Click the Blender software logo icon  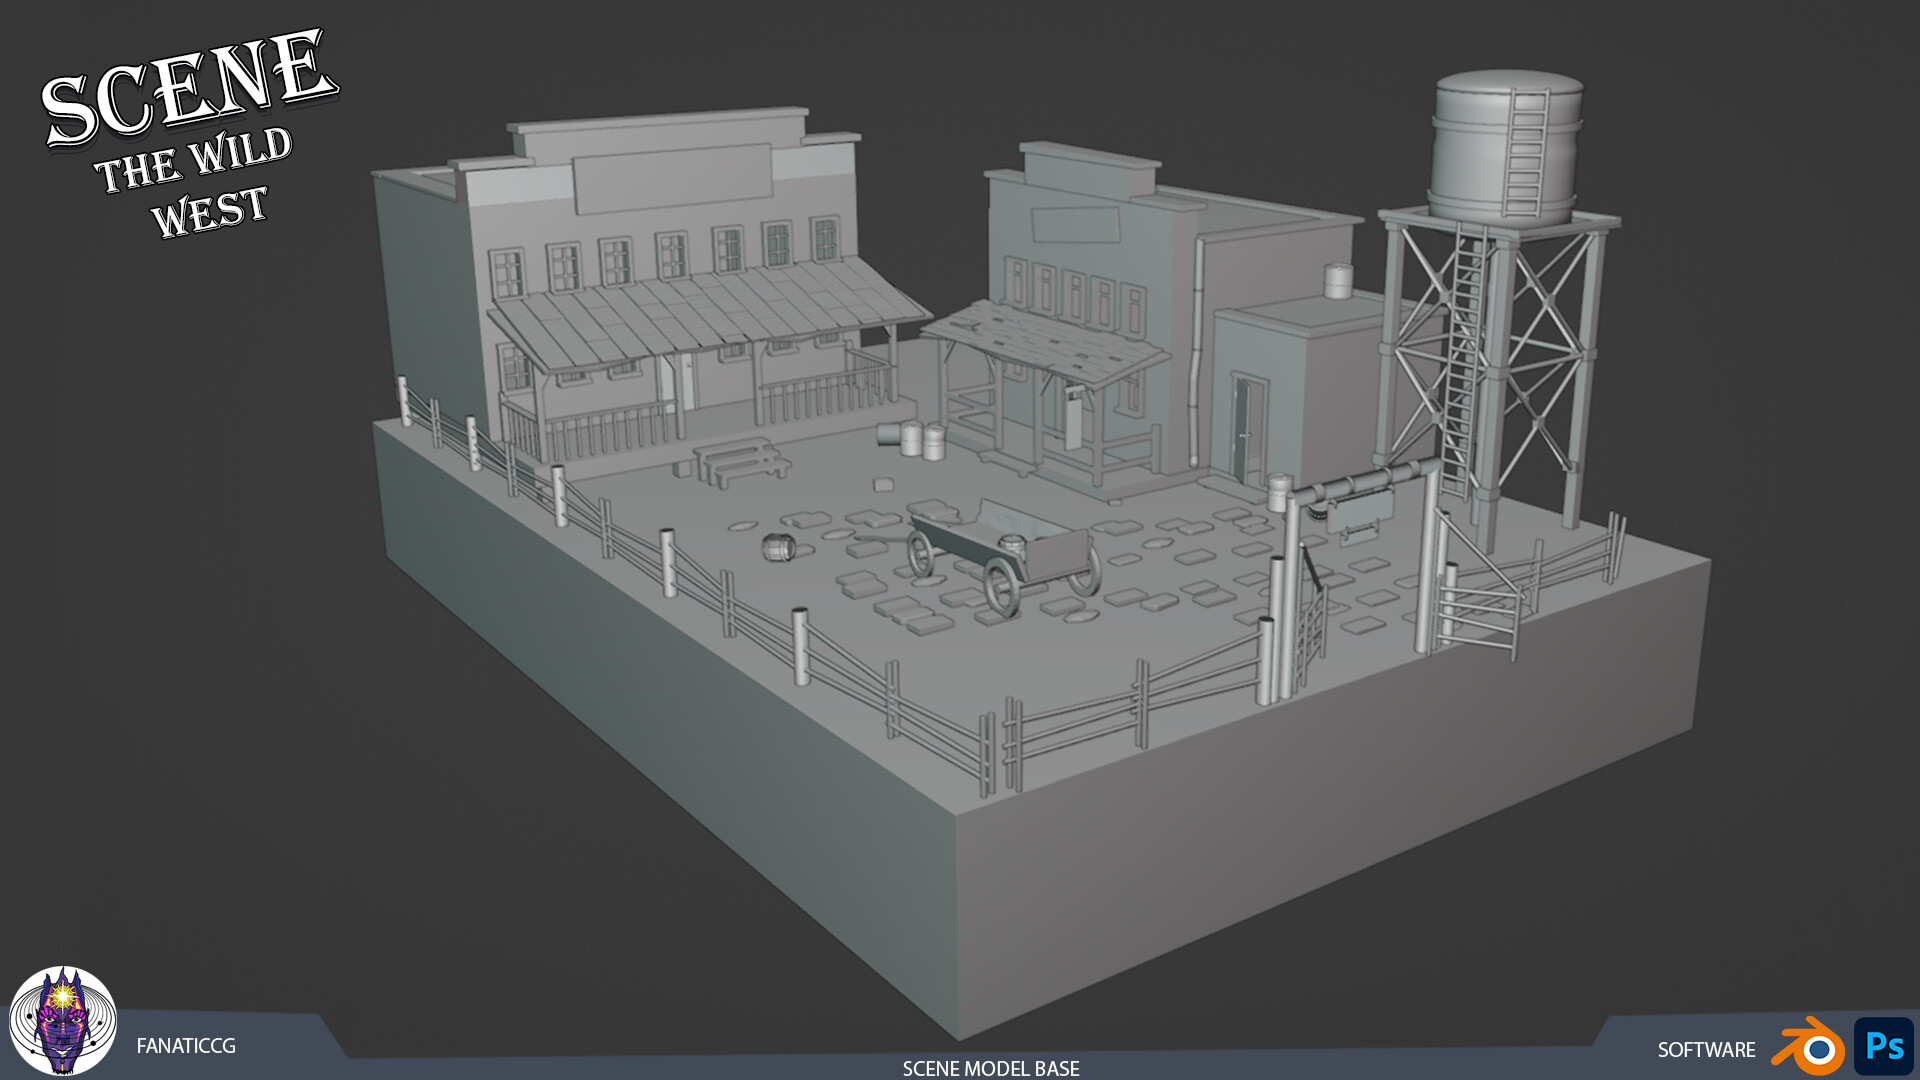[x=1808, y=1046]
